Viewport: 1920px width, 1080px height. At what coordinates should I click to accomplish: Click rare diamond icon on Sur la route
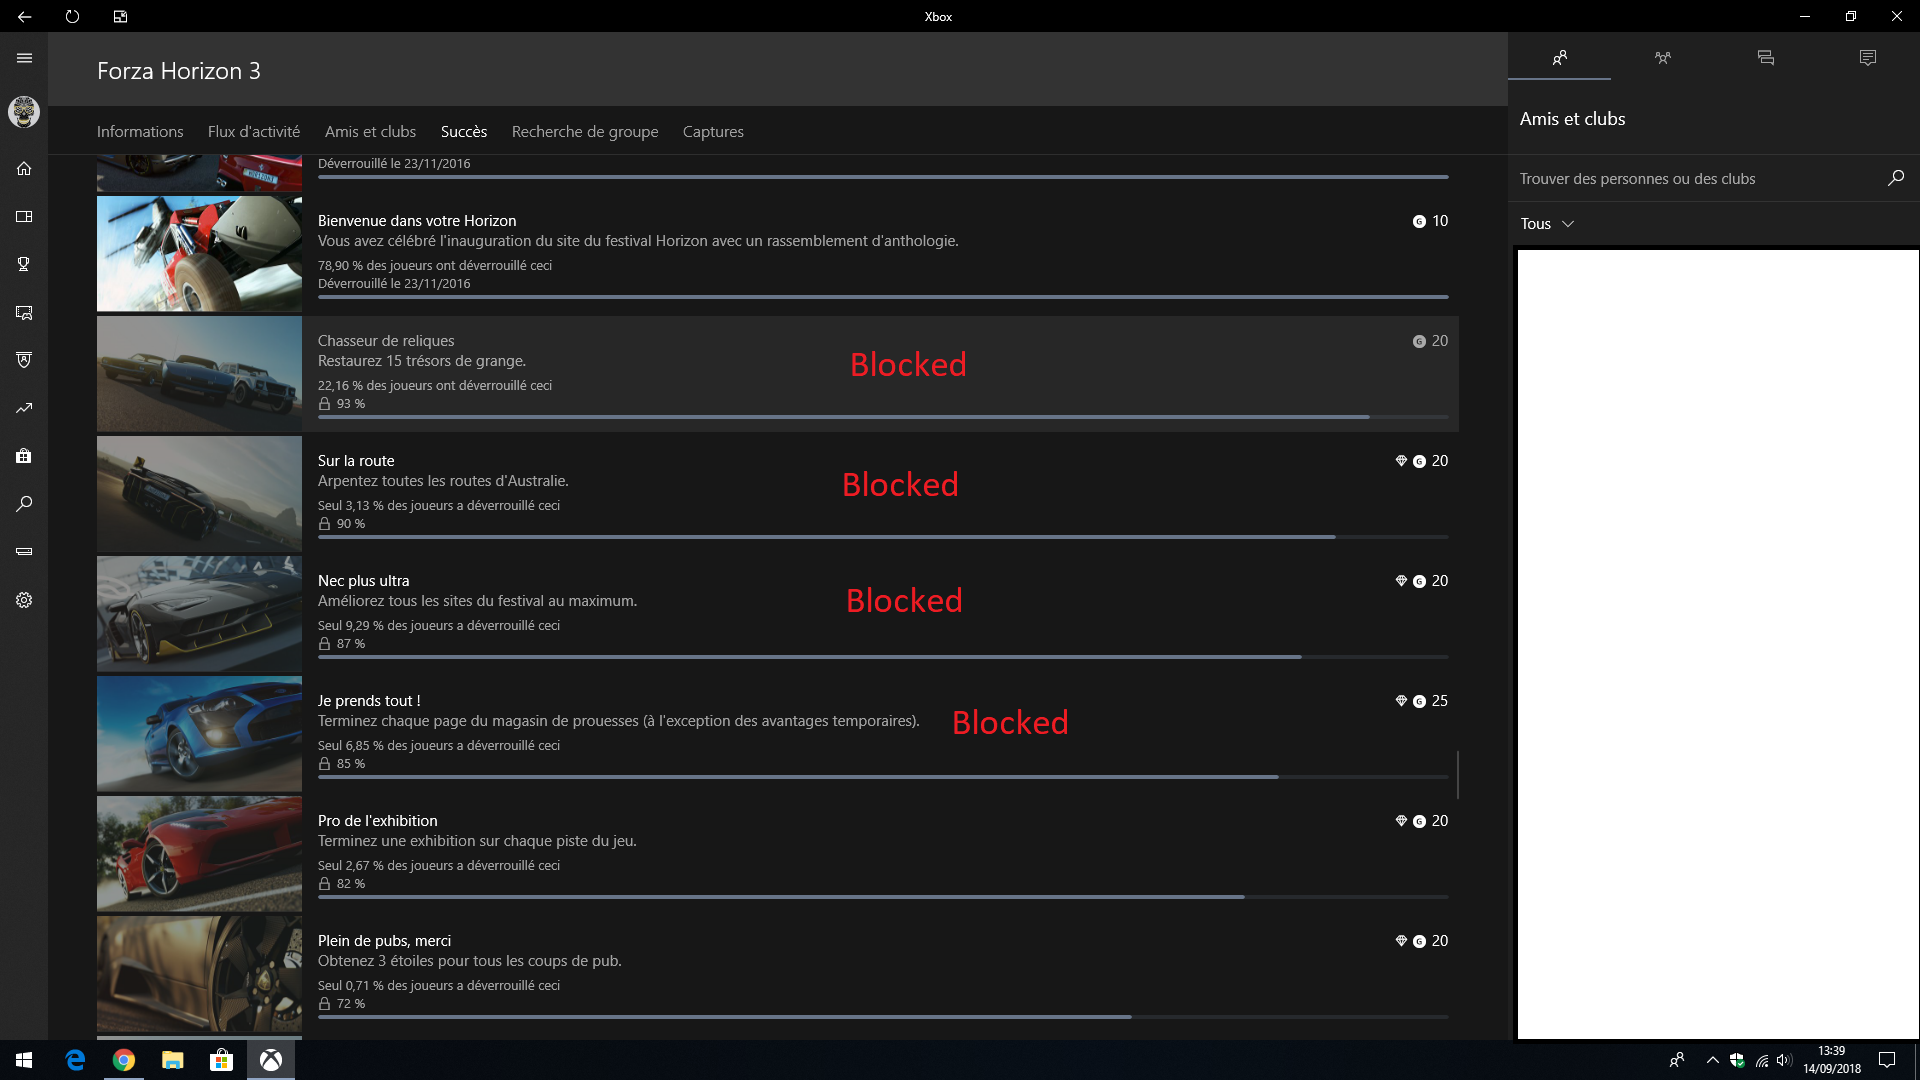(x=1401, y=461)
